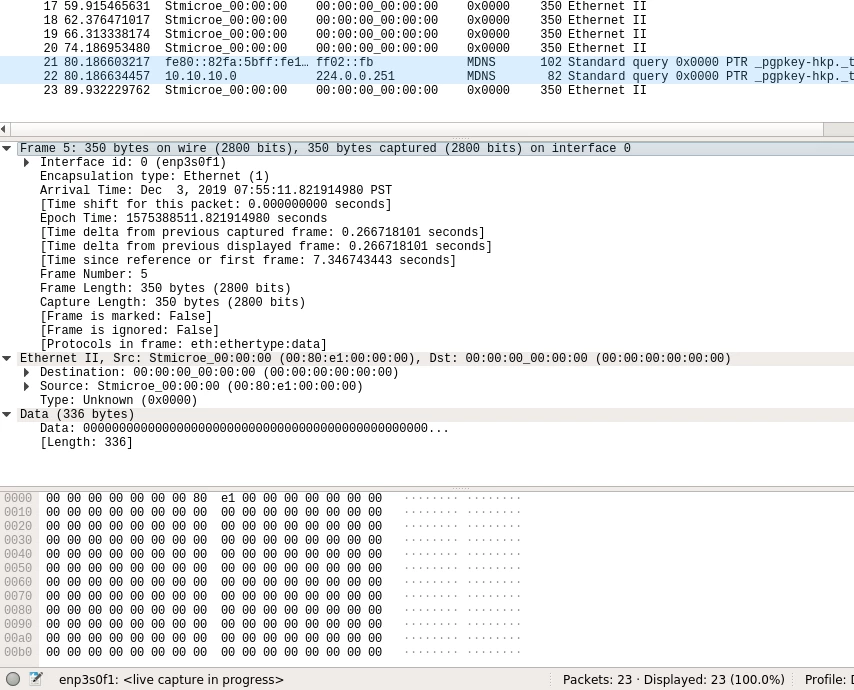Click the 80 byte in hex dump

click(x=200, y=498)
